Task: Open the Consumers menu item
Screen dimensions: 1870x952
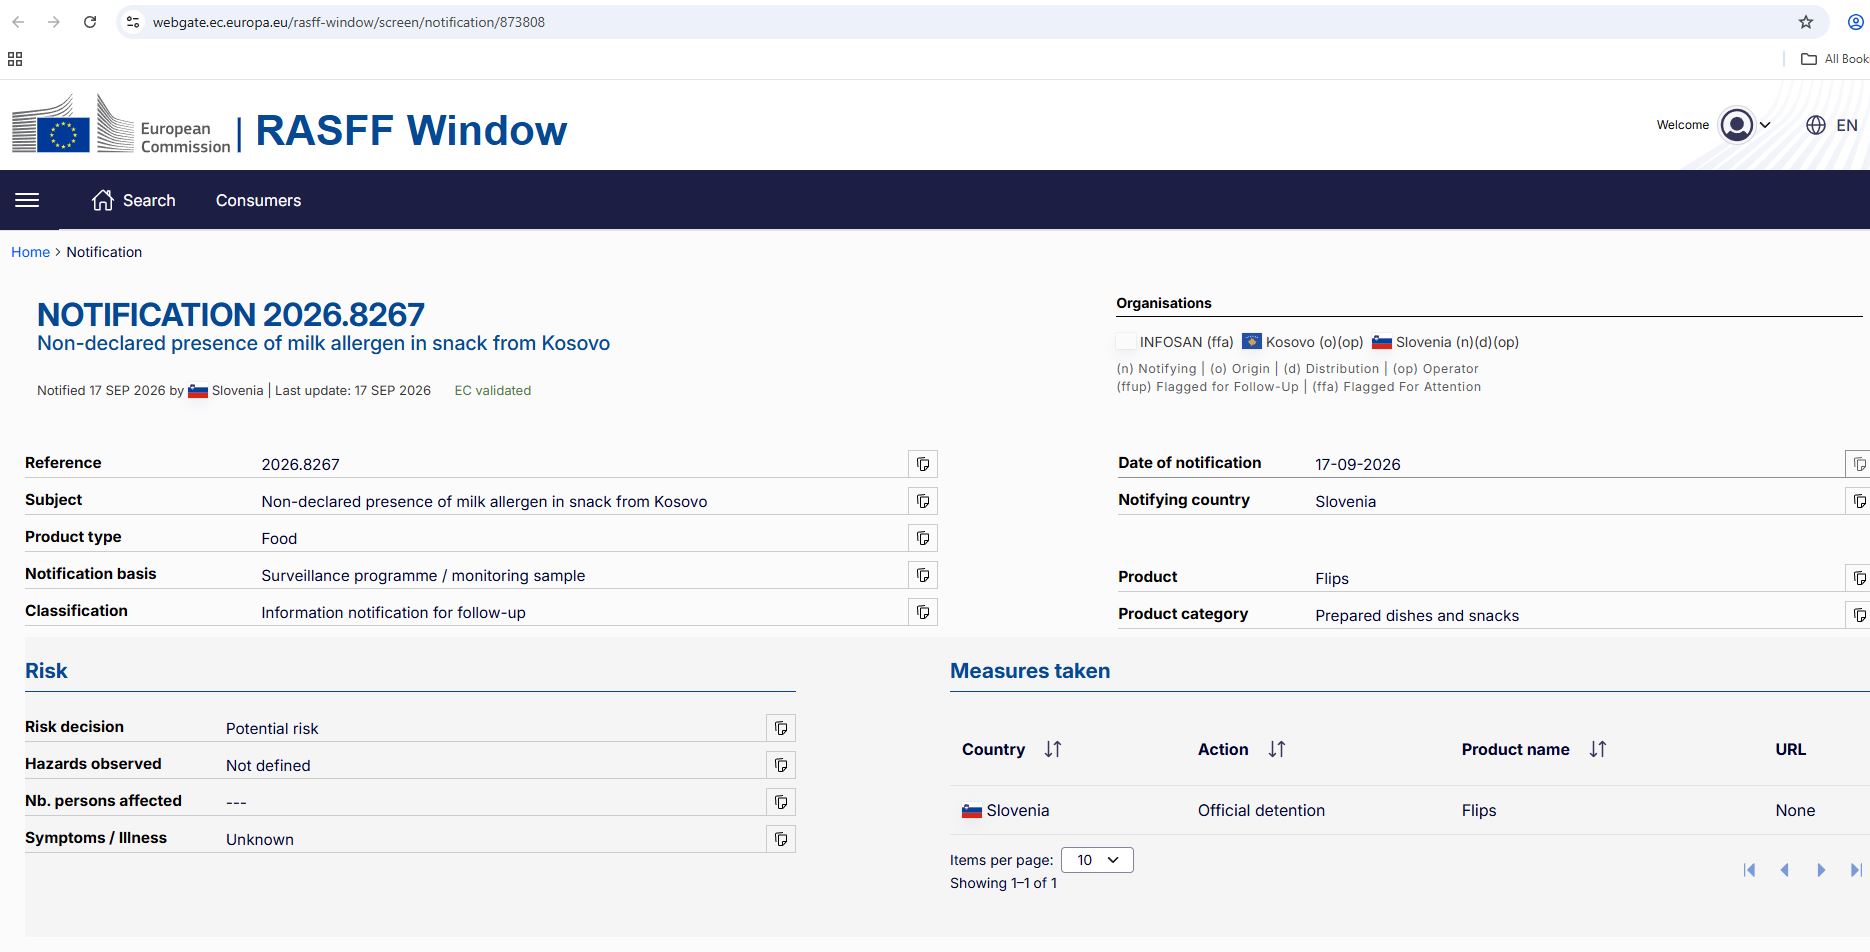Action: tap(258, 200)
